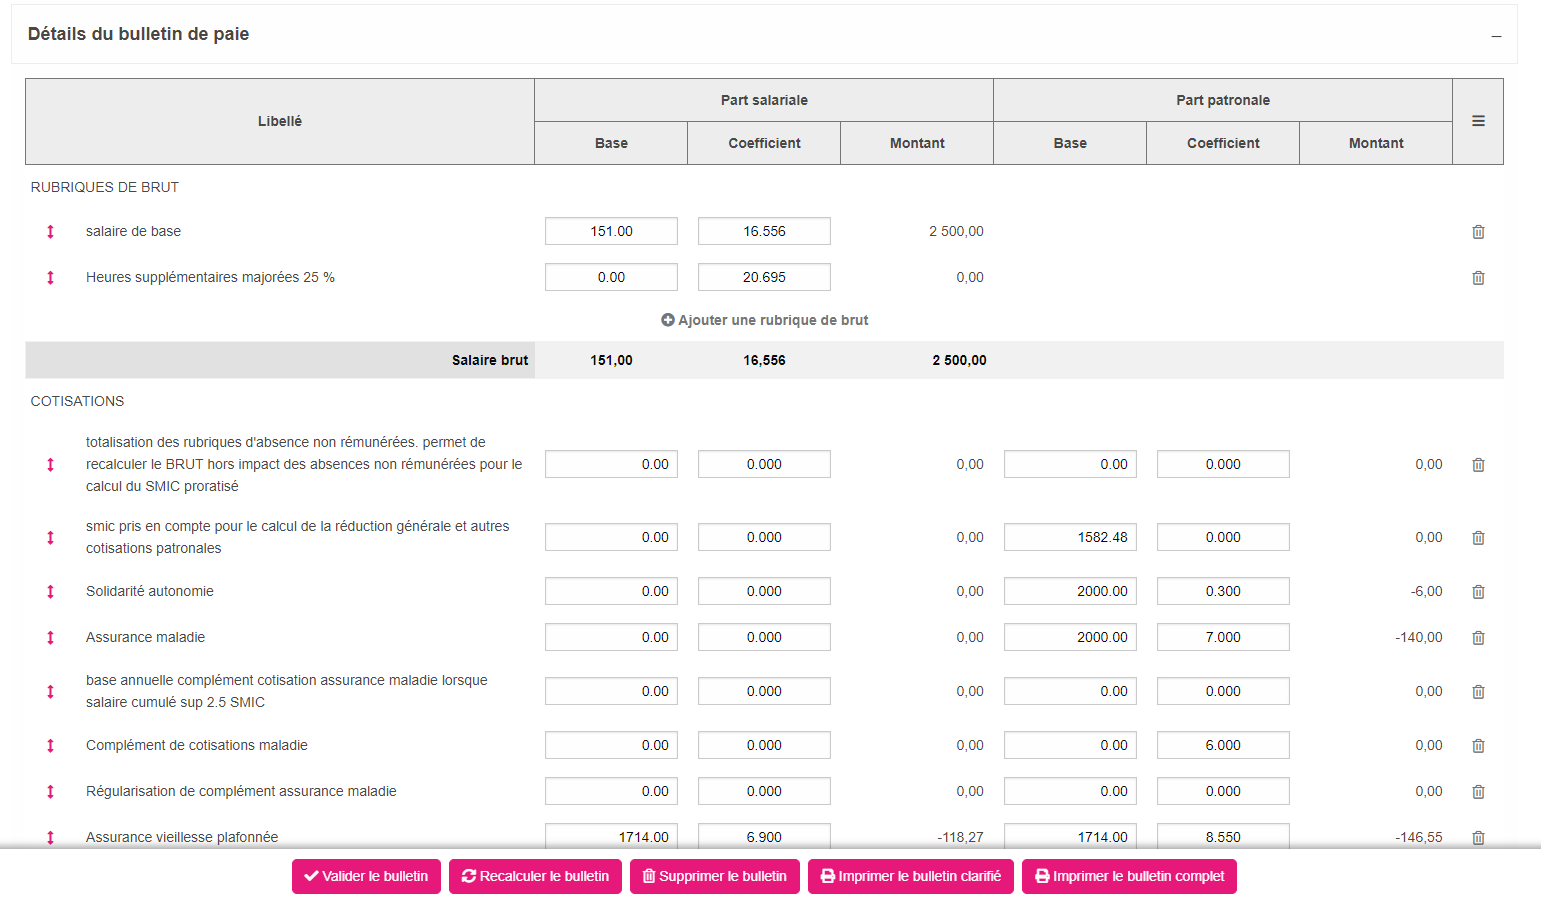Viewport: 1541px width, 898px height.
Task: Remove the Solidarité autonomie line
Action: pos(1478,592)
